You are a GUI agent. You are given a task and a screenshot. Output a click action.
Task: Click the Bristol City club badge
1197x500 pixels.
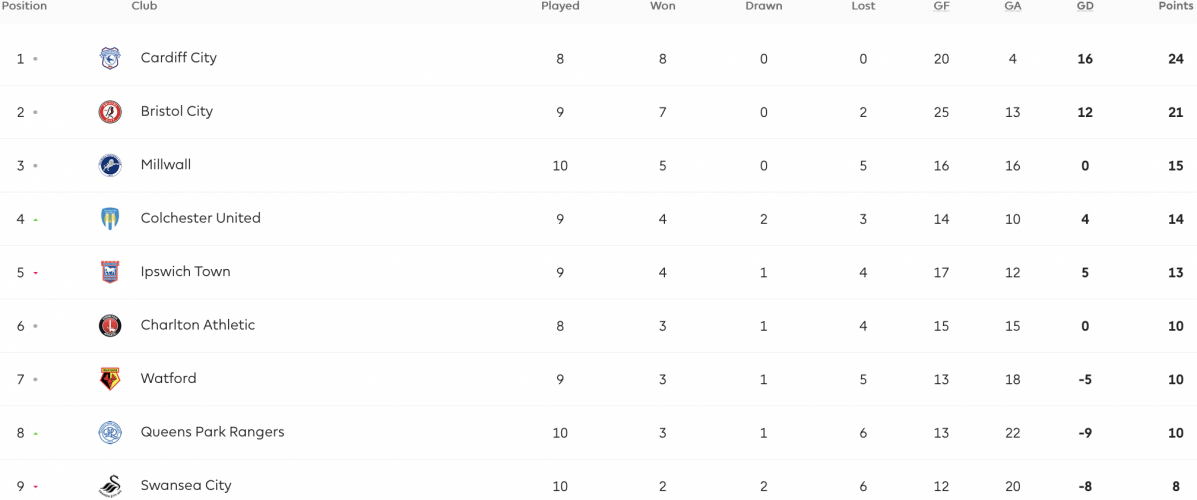click(x=110, y=111)
